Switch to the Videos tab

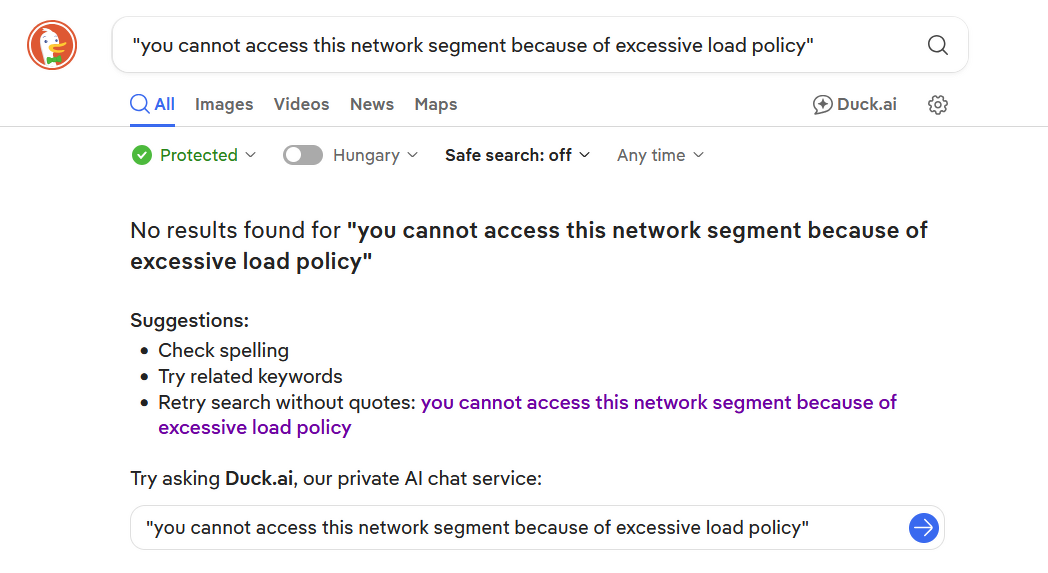tap(301, 104)
